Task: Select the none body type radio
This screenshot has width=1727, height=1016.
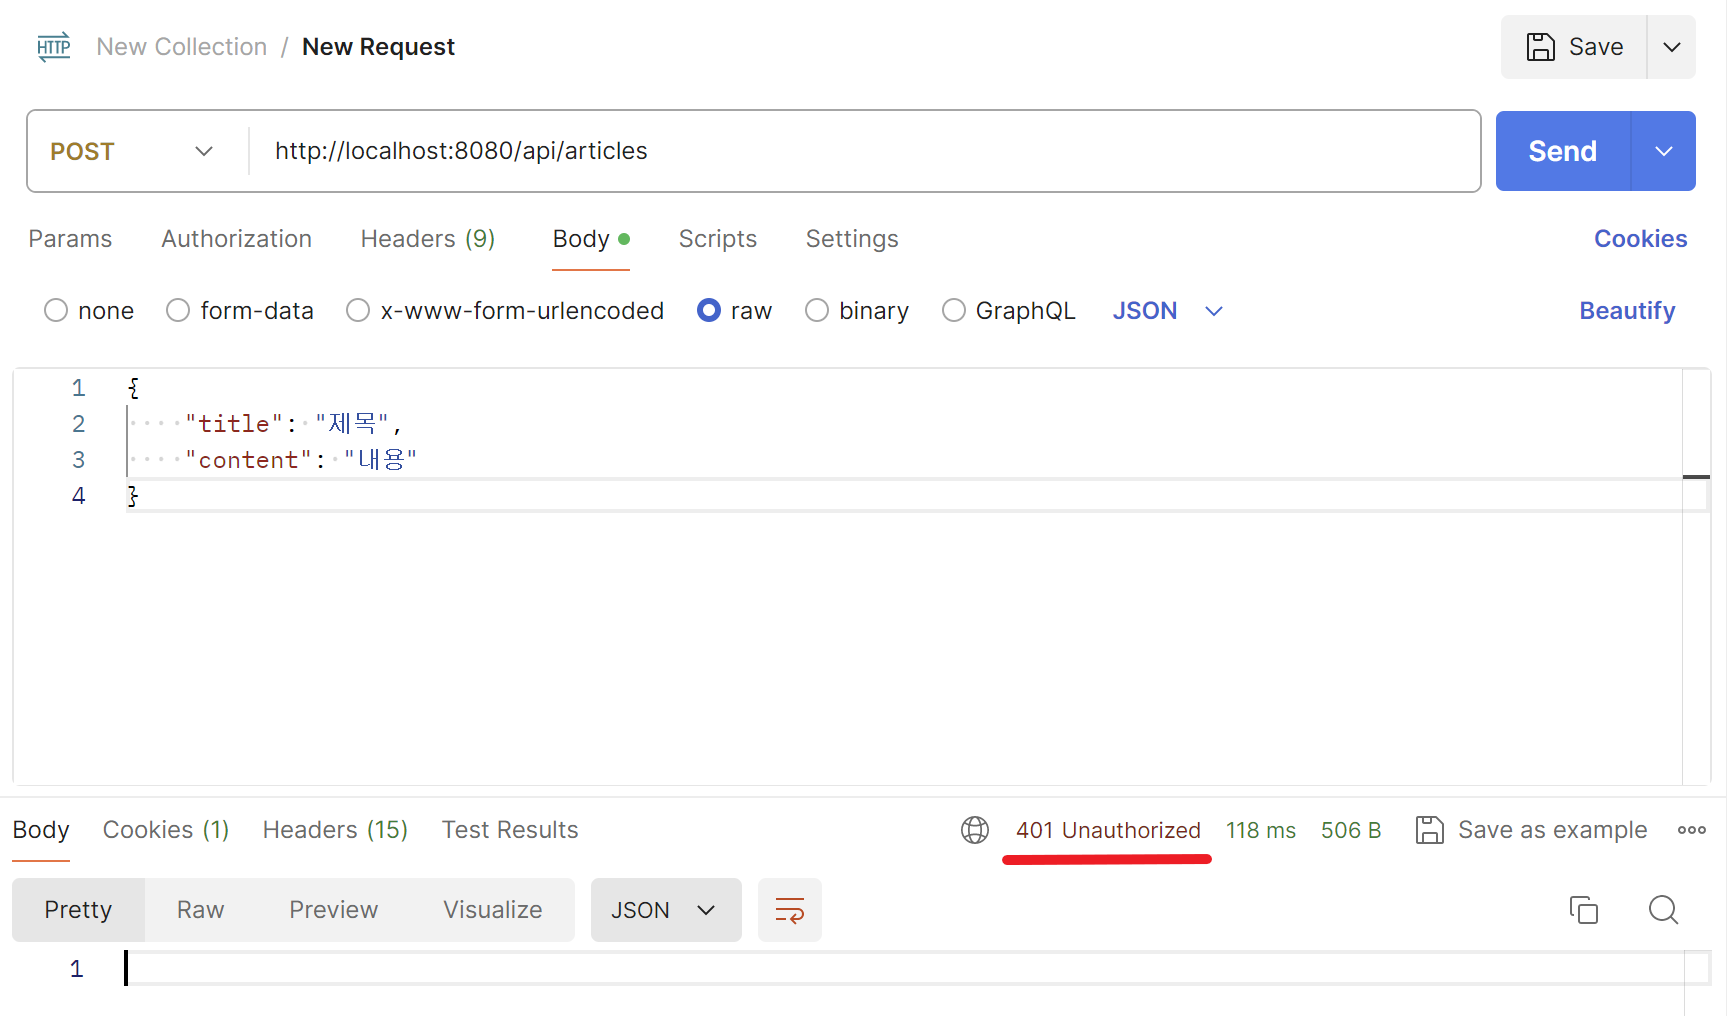Action: click(56, 311)
